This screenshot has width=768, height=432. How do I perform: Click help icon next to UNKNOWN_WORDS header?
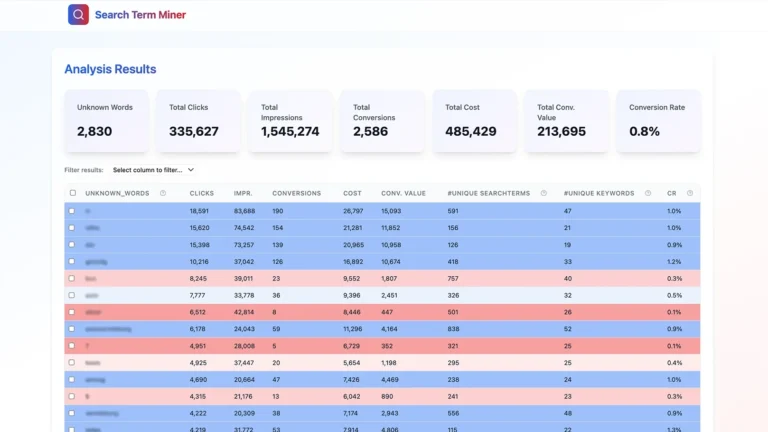click(x=163, y=193)
